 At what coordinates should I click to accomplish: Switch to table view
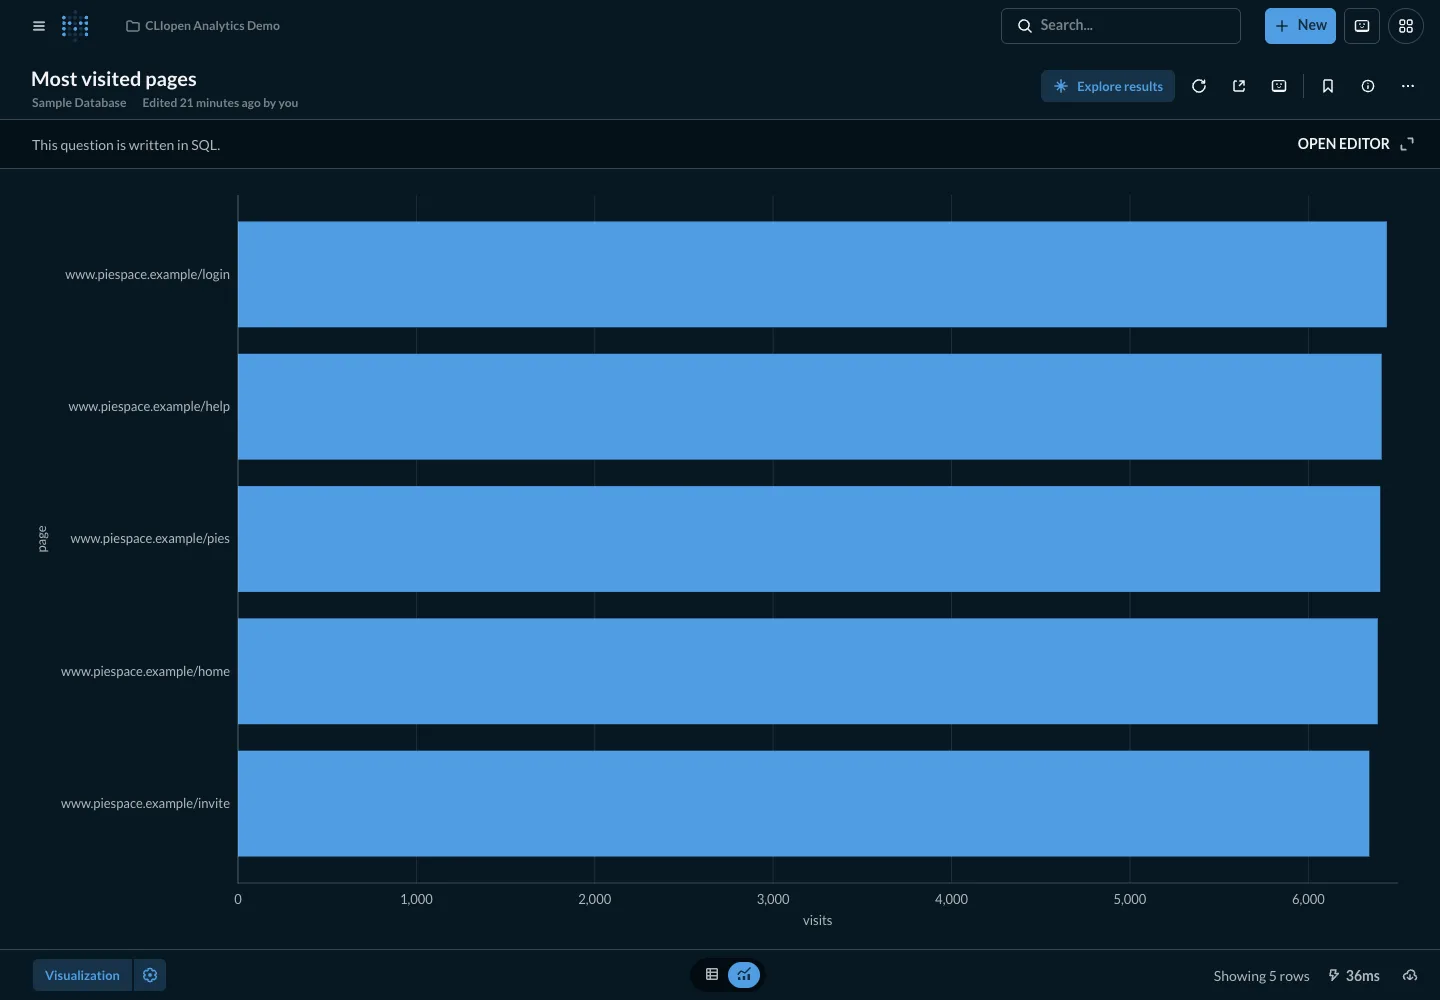(712, 974)
